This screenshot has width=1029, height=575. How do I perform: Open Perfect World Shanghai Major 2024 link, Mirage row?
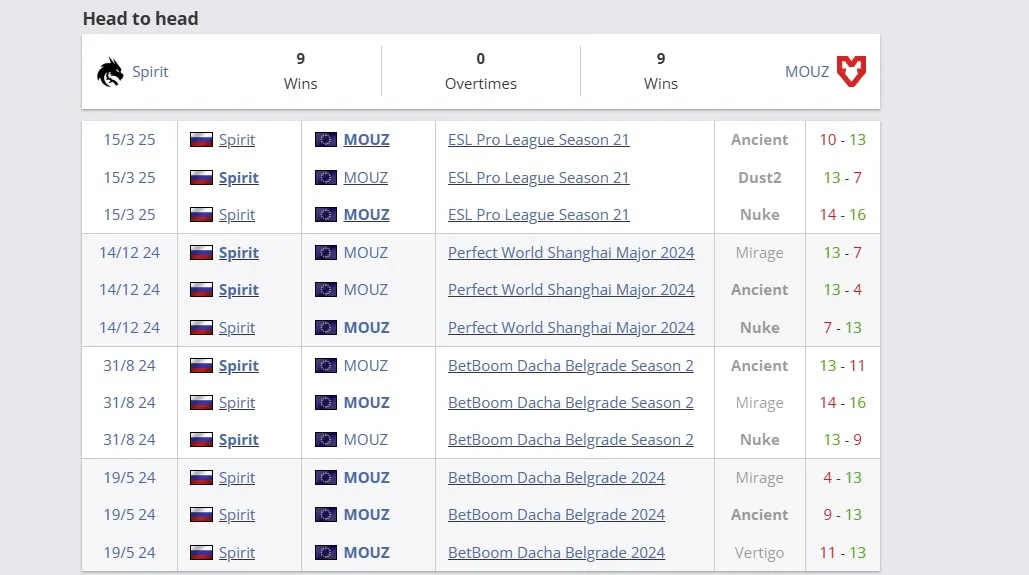[571, 253]
